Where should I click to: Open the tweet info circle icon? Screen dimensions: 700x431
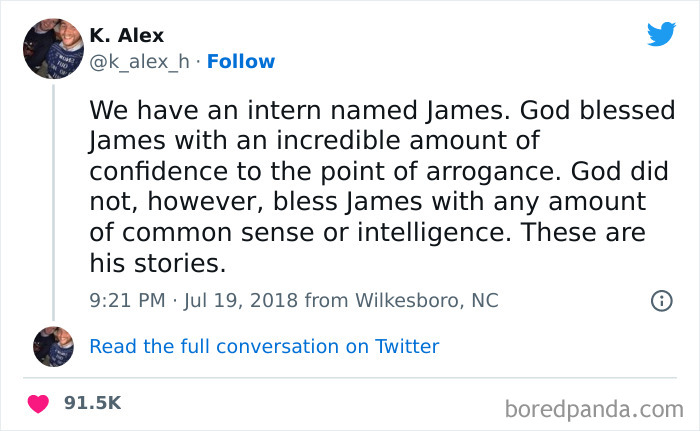[661, 300]
